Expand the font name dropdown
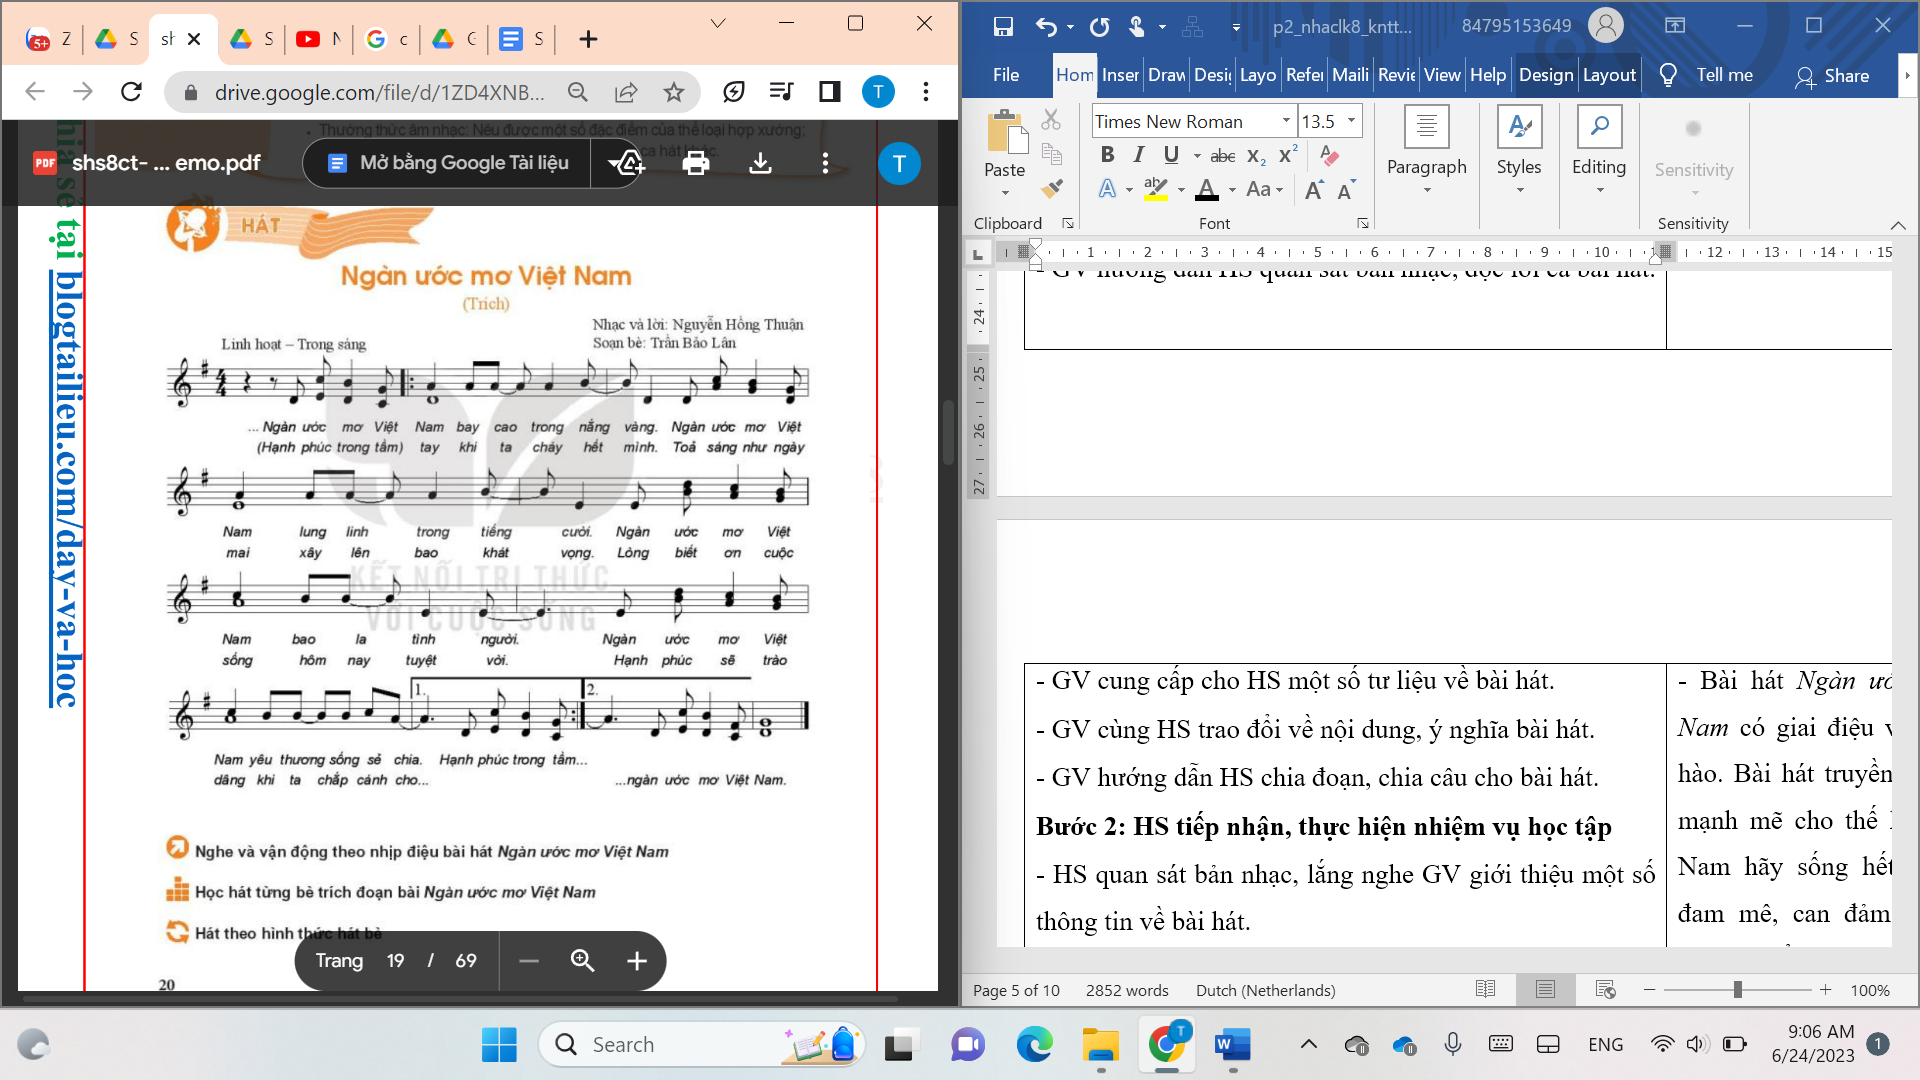This screenshot has height=1080, width=1920. tap(1286, 121)
